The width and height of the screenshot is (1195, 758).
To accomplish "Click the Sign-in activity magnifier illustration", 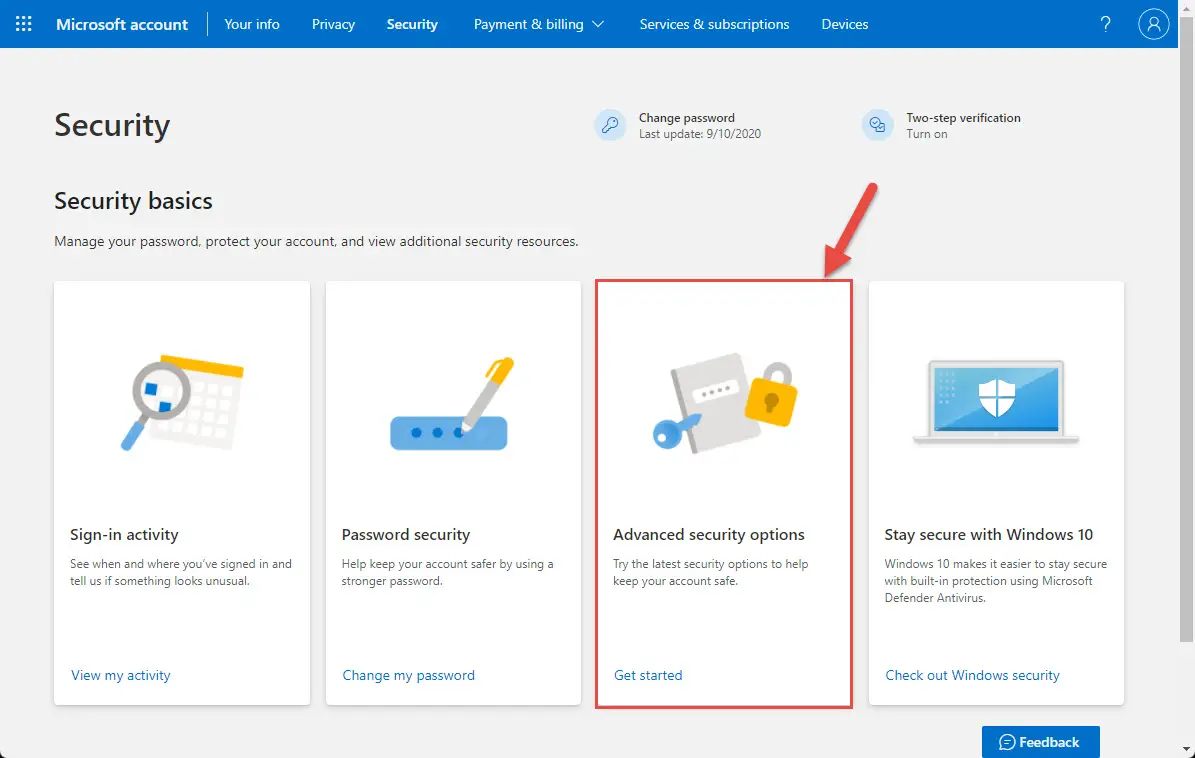I will click(x=182, y=402).
